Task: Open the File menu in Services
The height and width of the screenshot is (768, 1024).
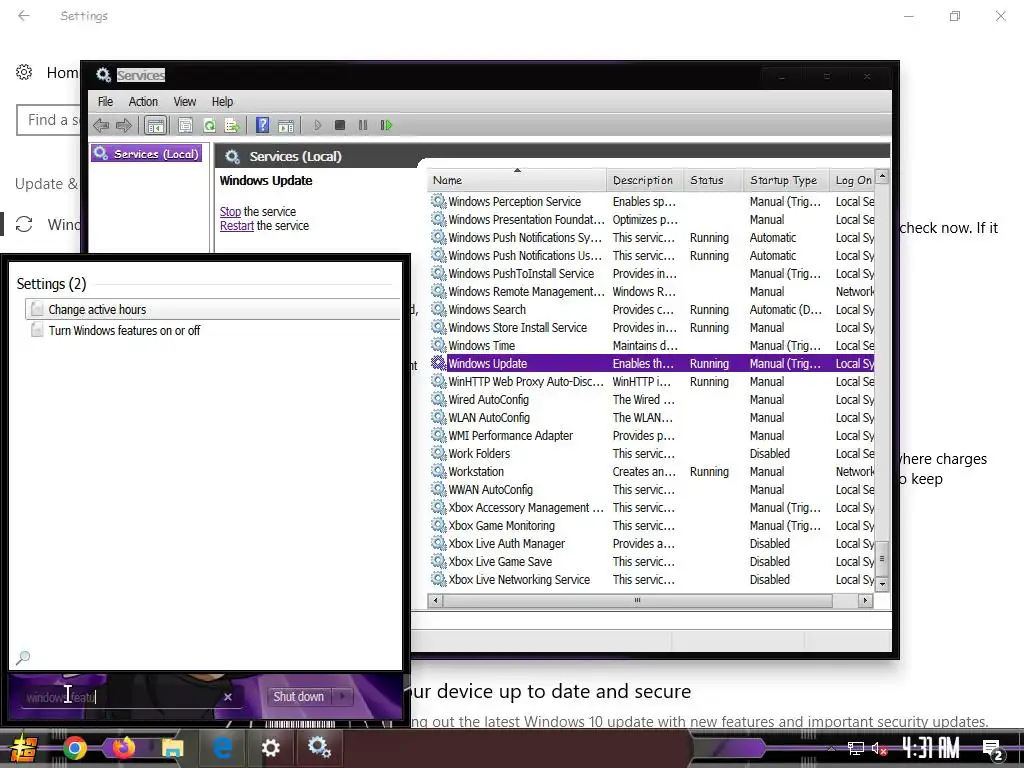Action: click(x=105, y=102)
